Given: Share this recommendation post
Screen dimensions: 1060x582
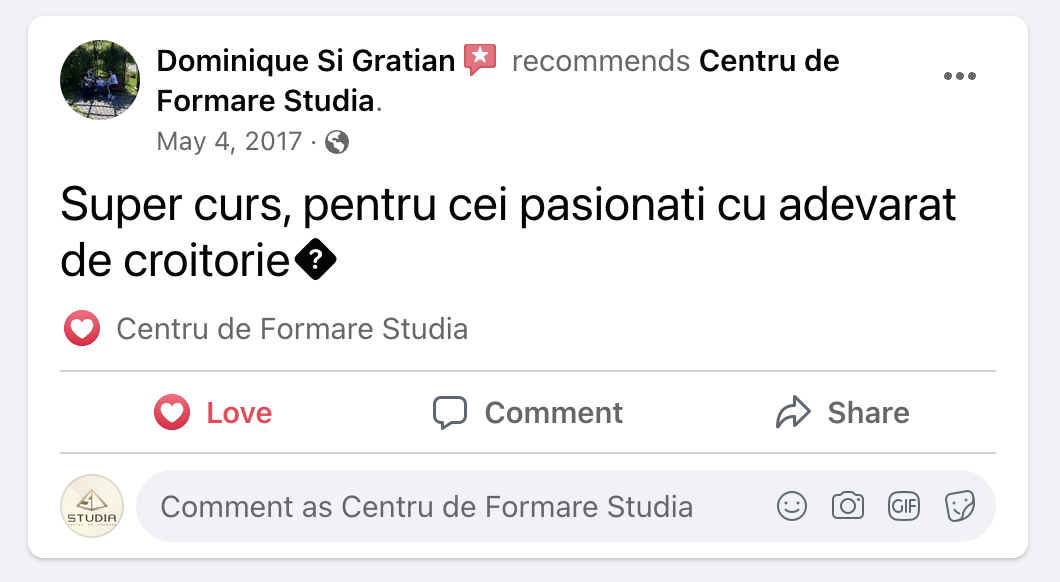Looking at the screenshot, I should (x=843, y=413).
